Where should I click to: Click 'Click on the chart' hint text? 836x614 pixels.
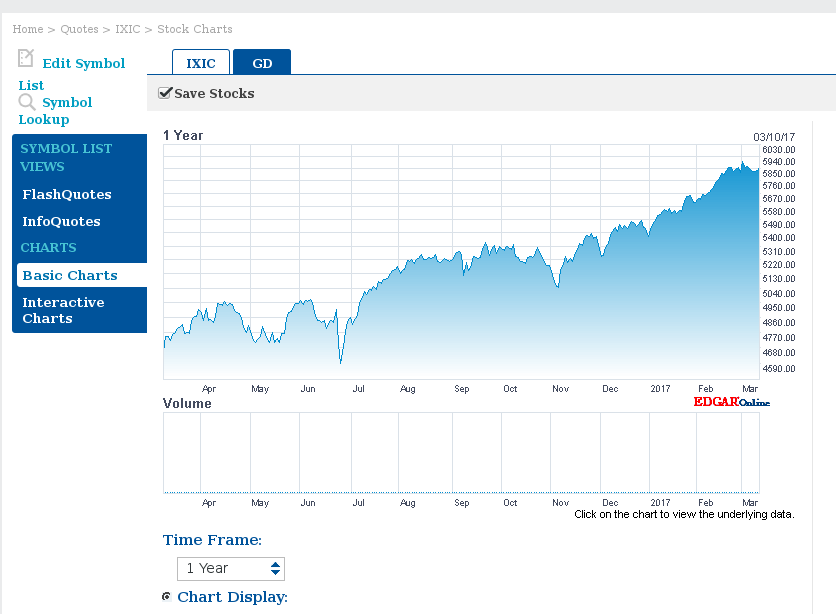(x=684, y=514)
